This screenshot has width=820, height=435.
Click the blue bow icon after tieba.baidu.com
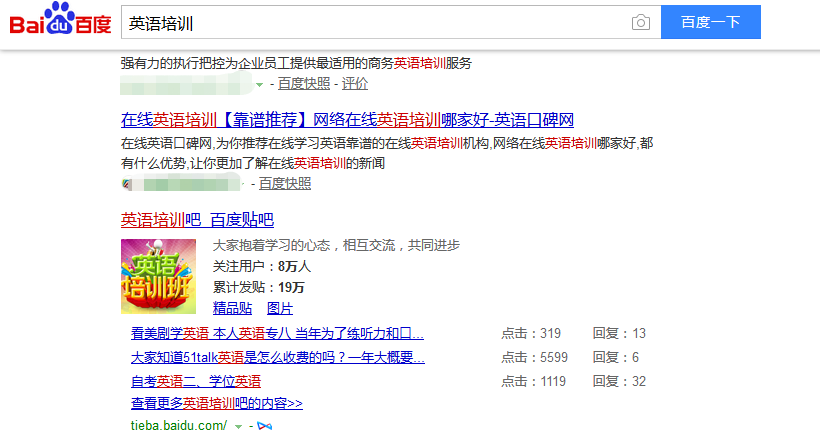point(265,426)
